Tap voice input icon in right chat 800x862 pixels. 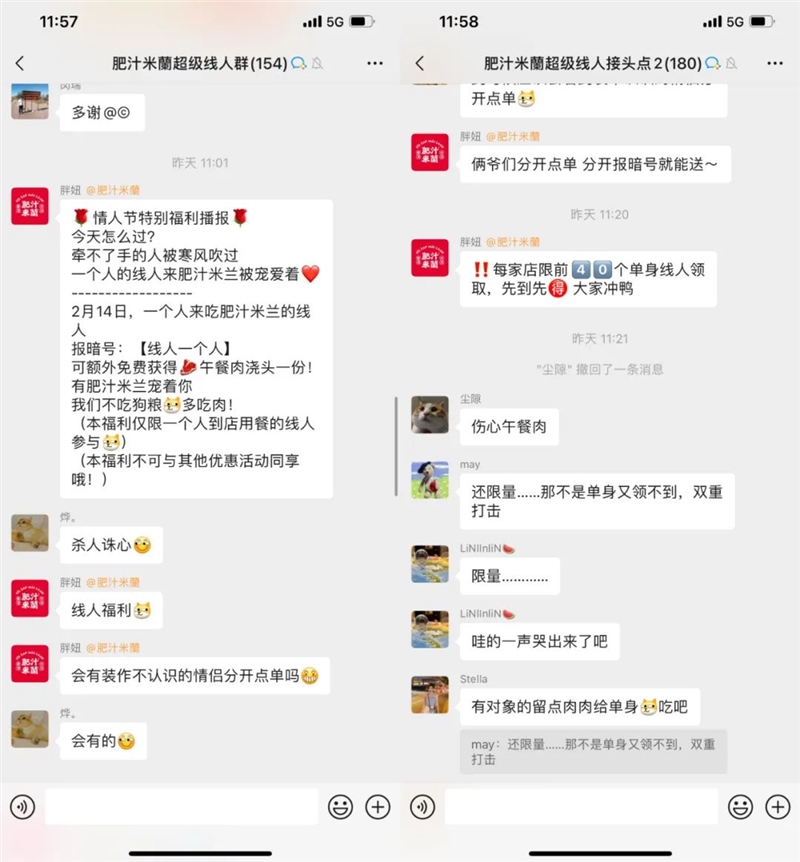pos(422,807)
